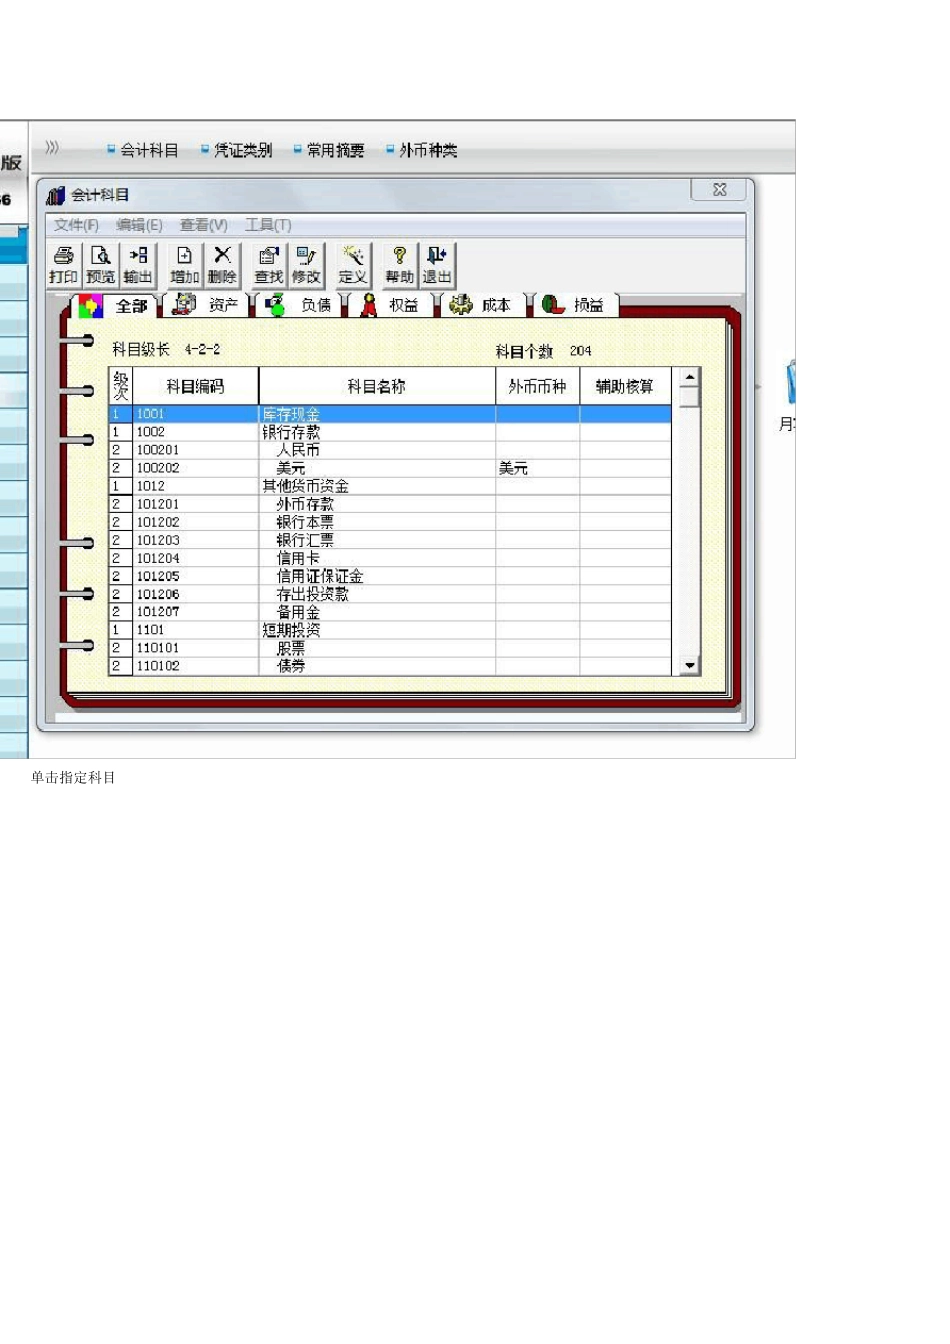Select the 库存现金 row
This screenshot has width=950, height=1344.
point(390,414)
